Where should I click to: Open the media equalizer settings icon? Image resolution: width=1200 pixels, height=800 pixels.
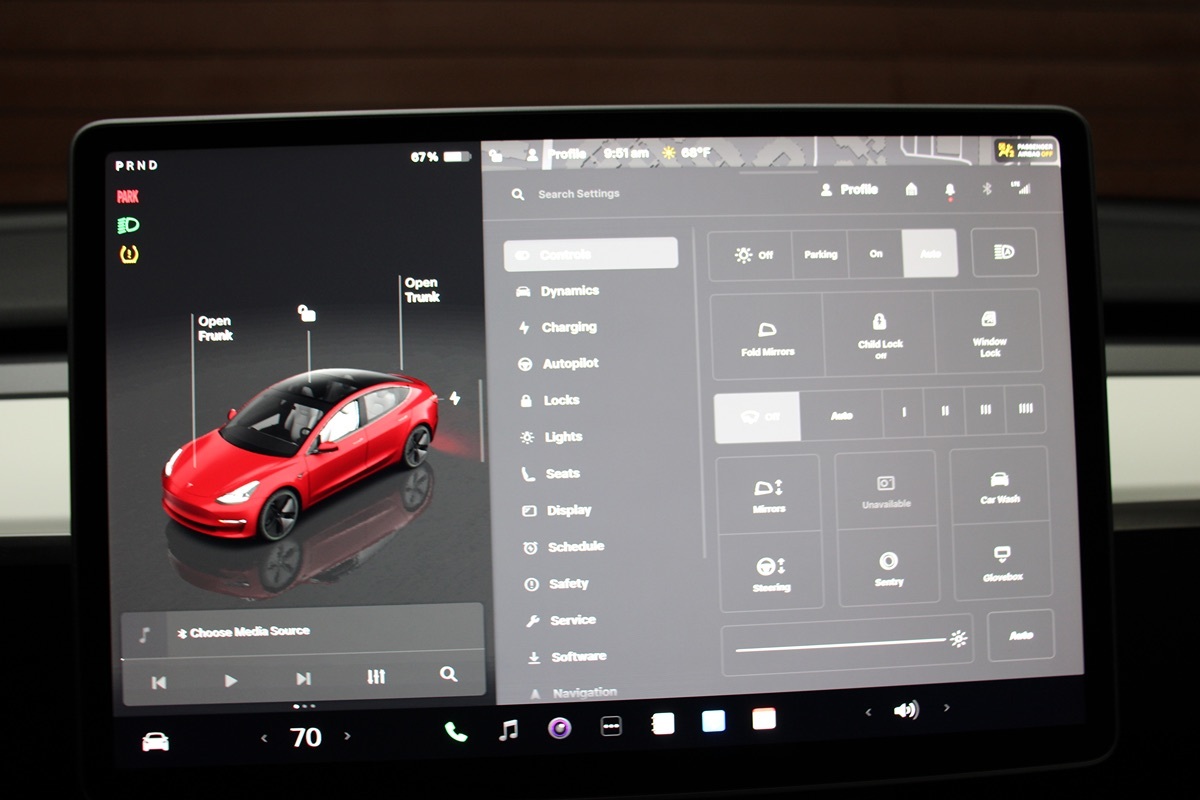(376, 678)
